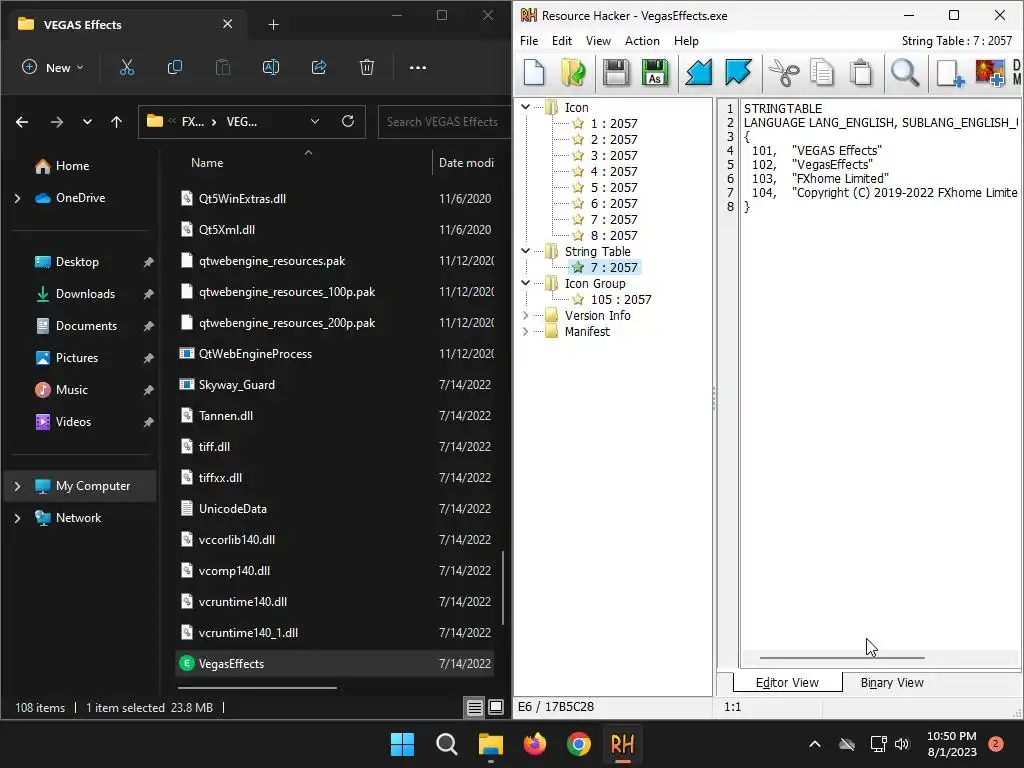
Task: Open Find with the magnifying glass icon
Action: tap(905, 72)
